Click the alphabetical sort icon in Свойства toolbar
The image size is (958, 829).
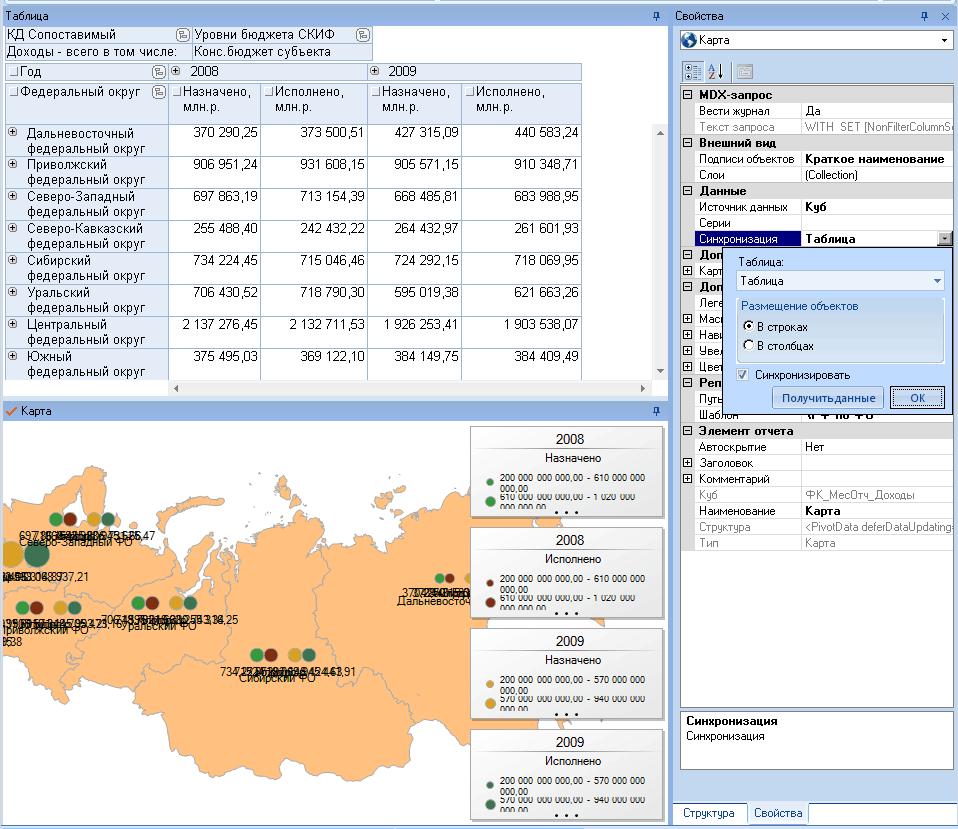coord(716,72)
